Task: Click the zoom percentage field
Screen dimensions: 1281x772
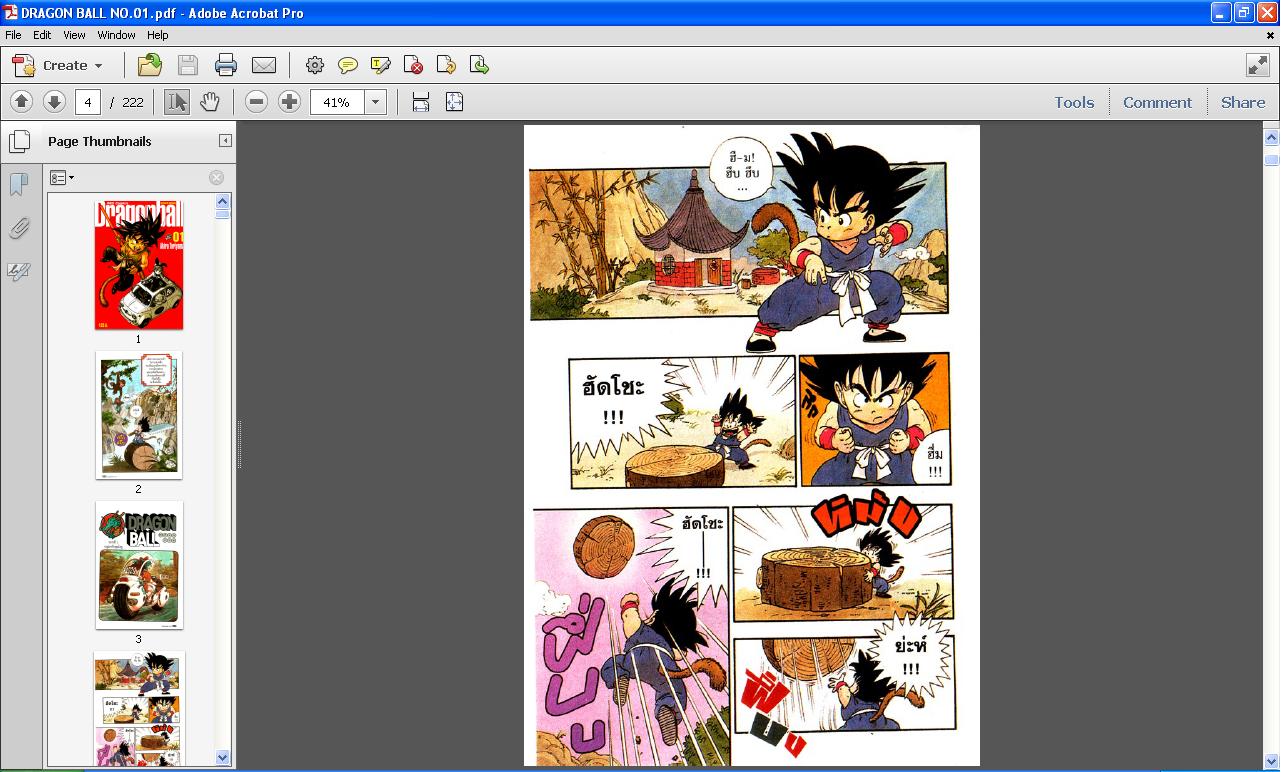Action: [x=337, y=101]
